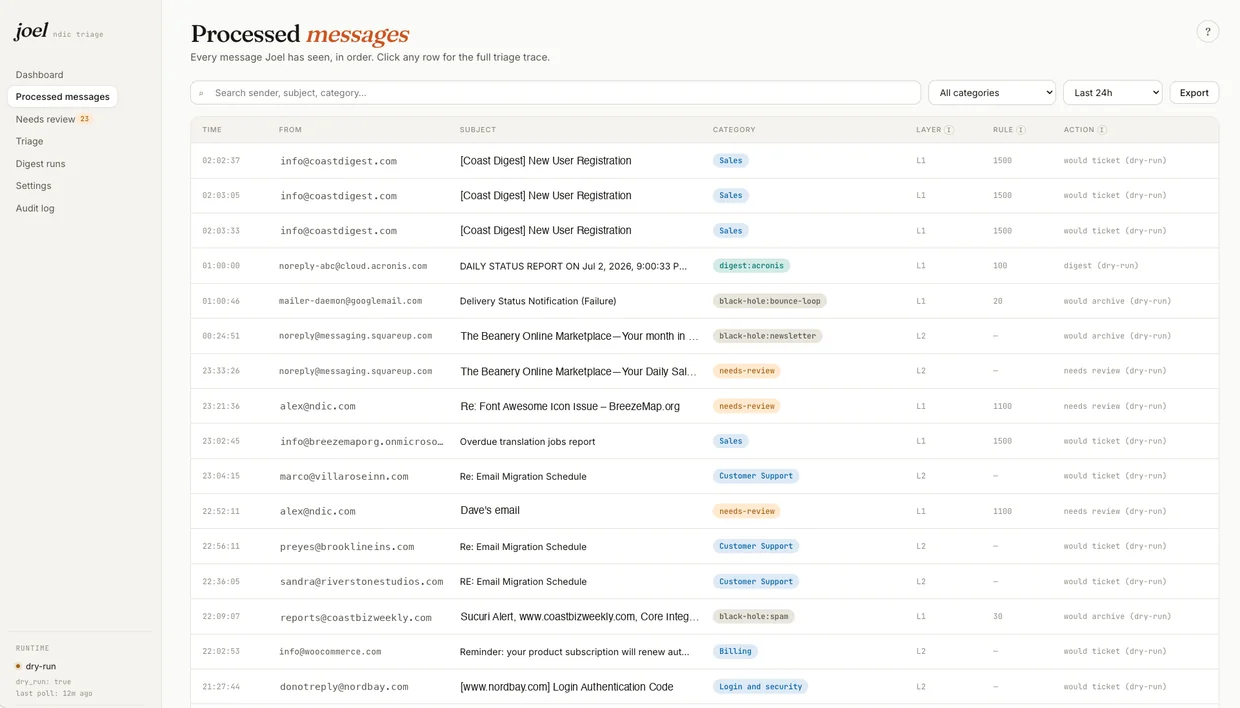Open the 02:03:05 Coast Digest row
Image resolution: width=1240 pixels, height=708 pixels.
pos(705,196)
